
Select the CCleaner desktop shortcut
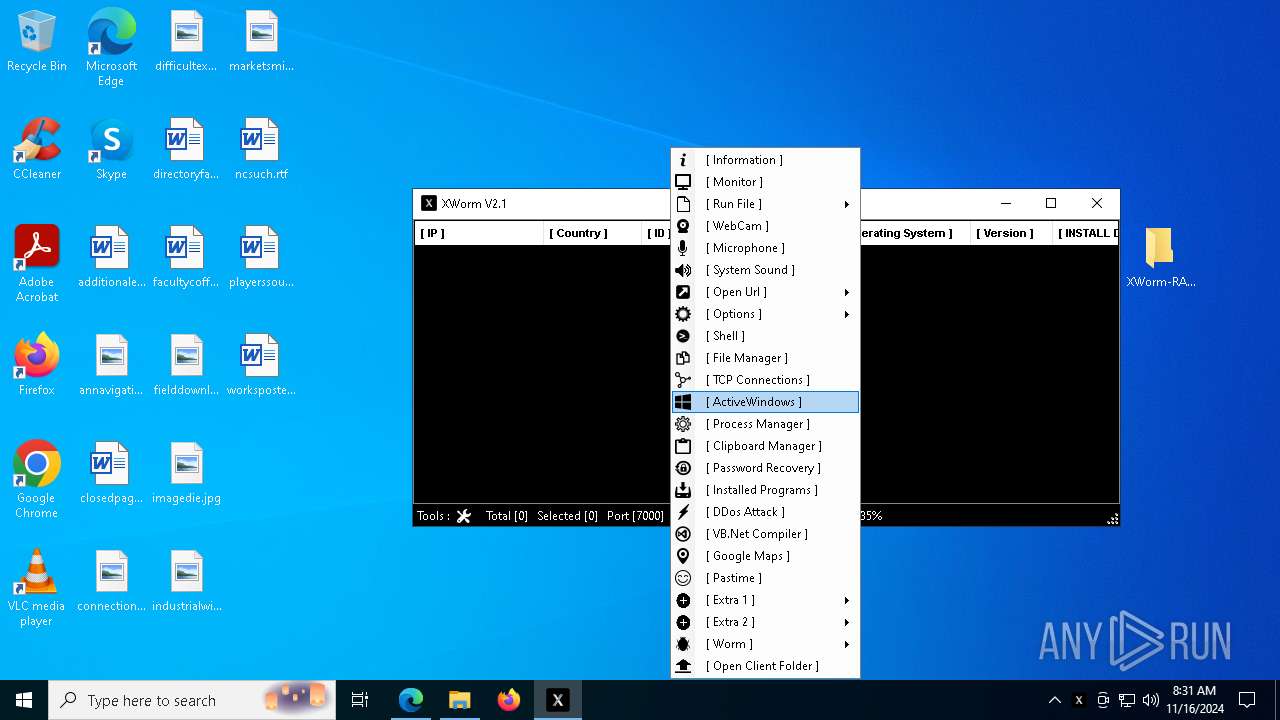(37, 150)
